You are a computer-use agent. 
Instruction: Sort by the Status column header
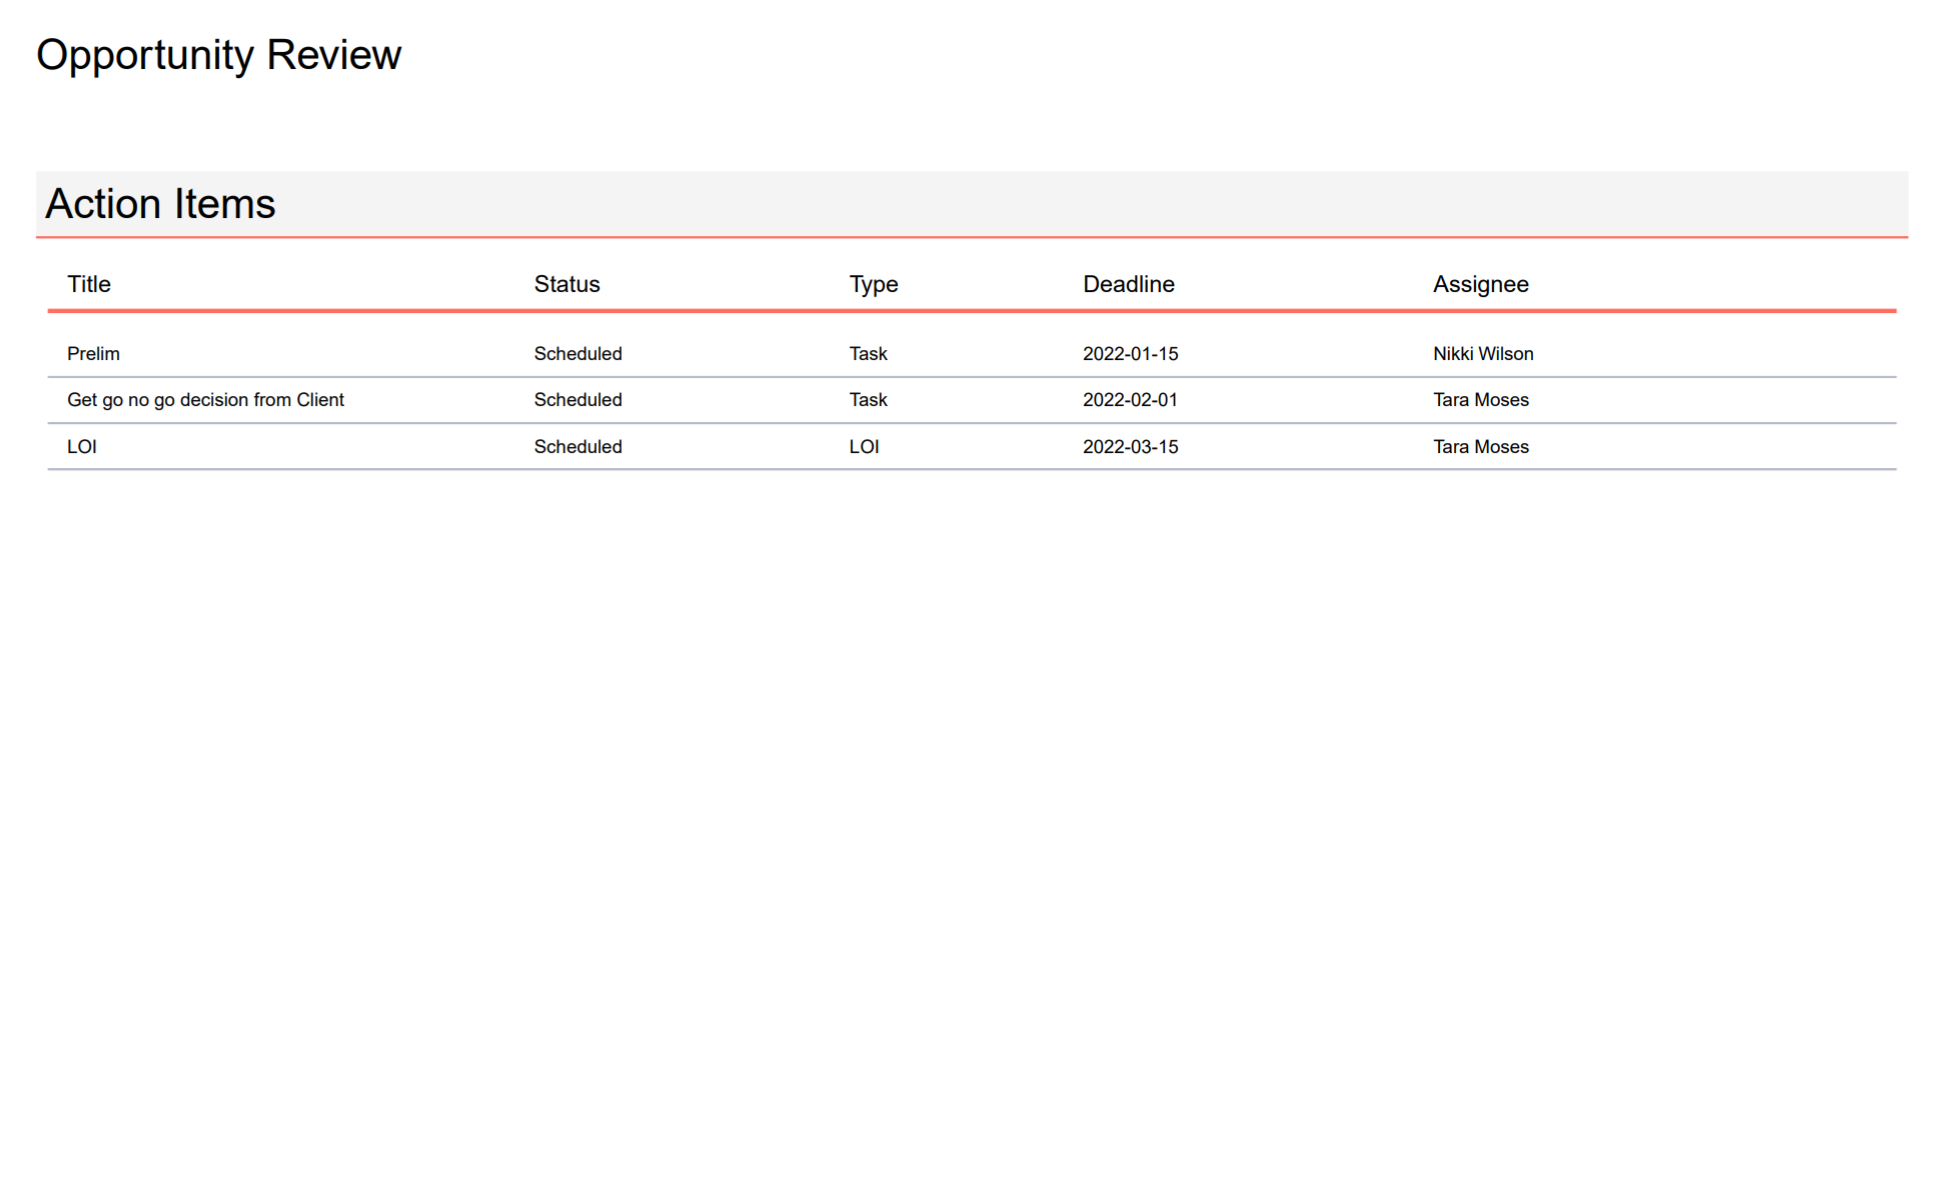point(566,284)
